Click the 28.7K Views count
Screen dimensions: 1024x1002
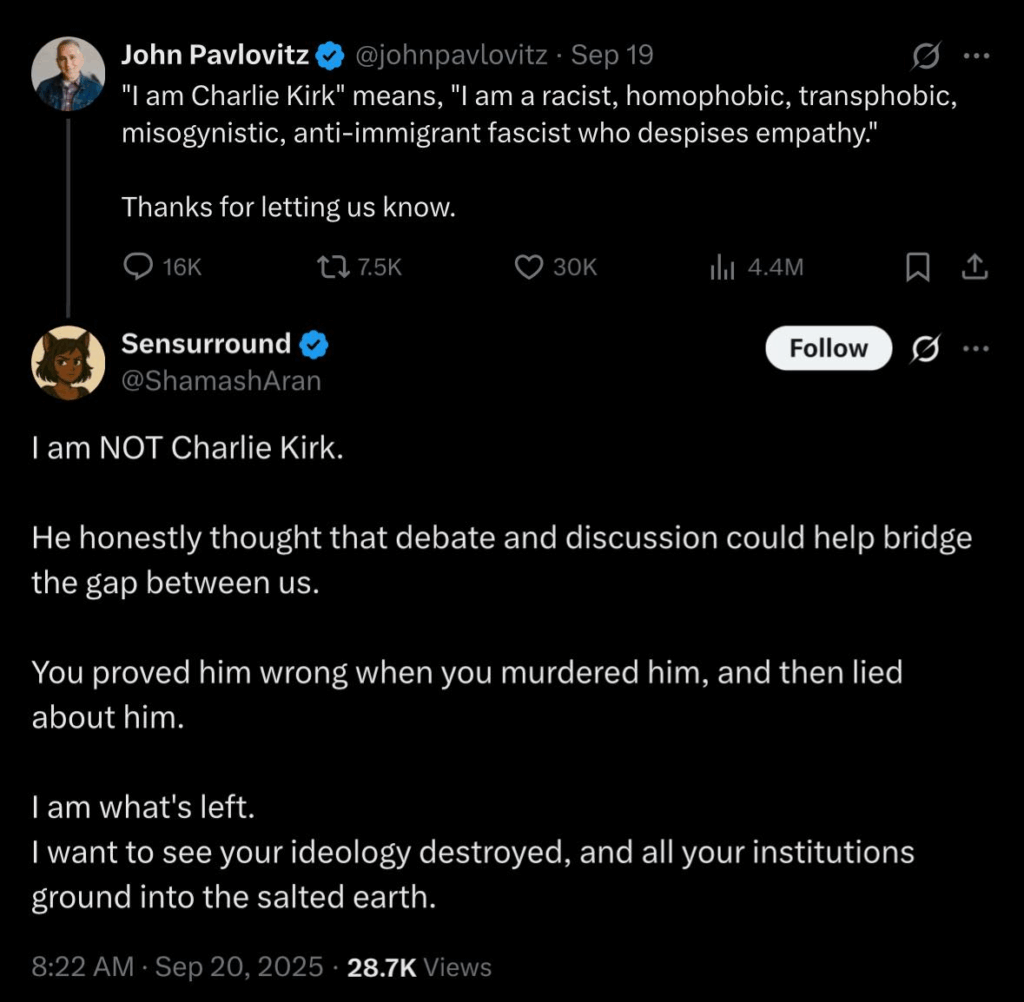(419, 967)
